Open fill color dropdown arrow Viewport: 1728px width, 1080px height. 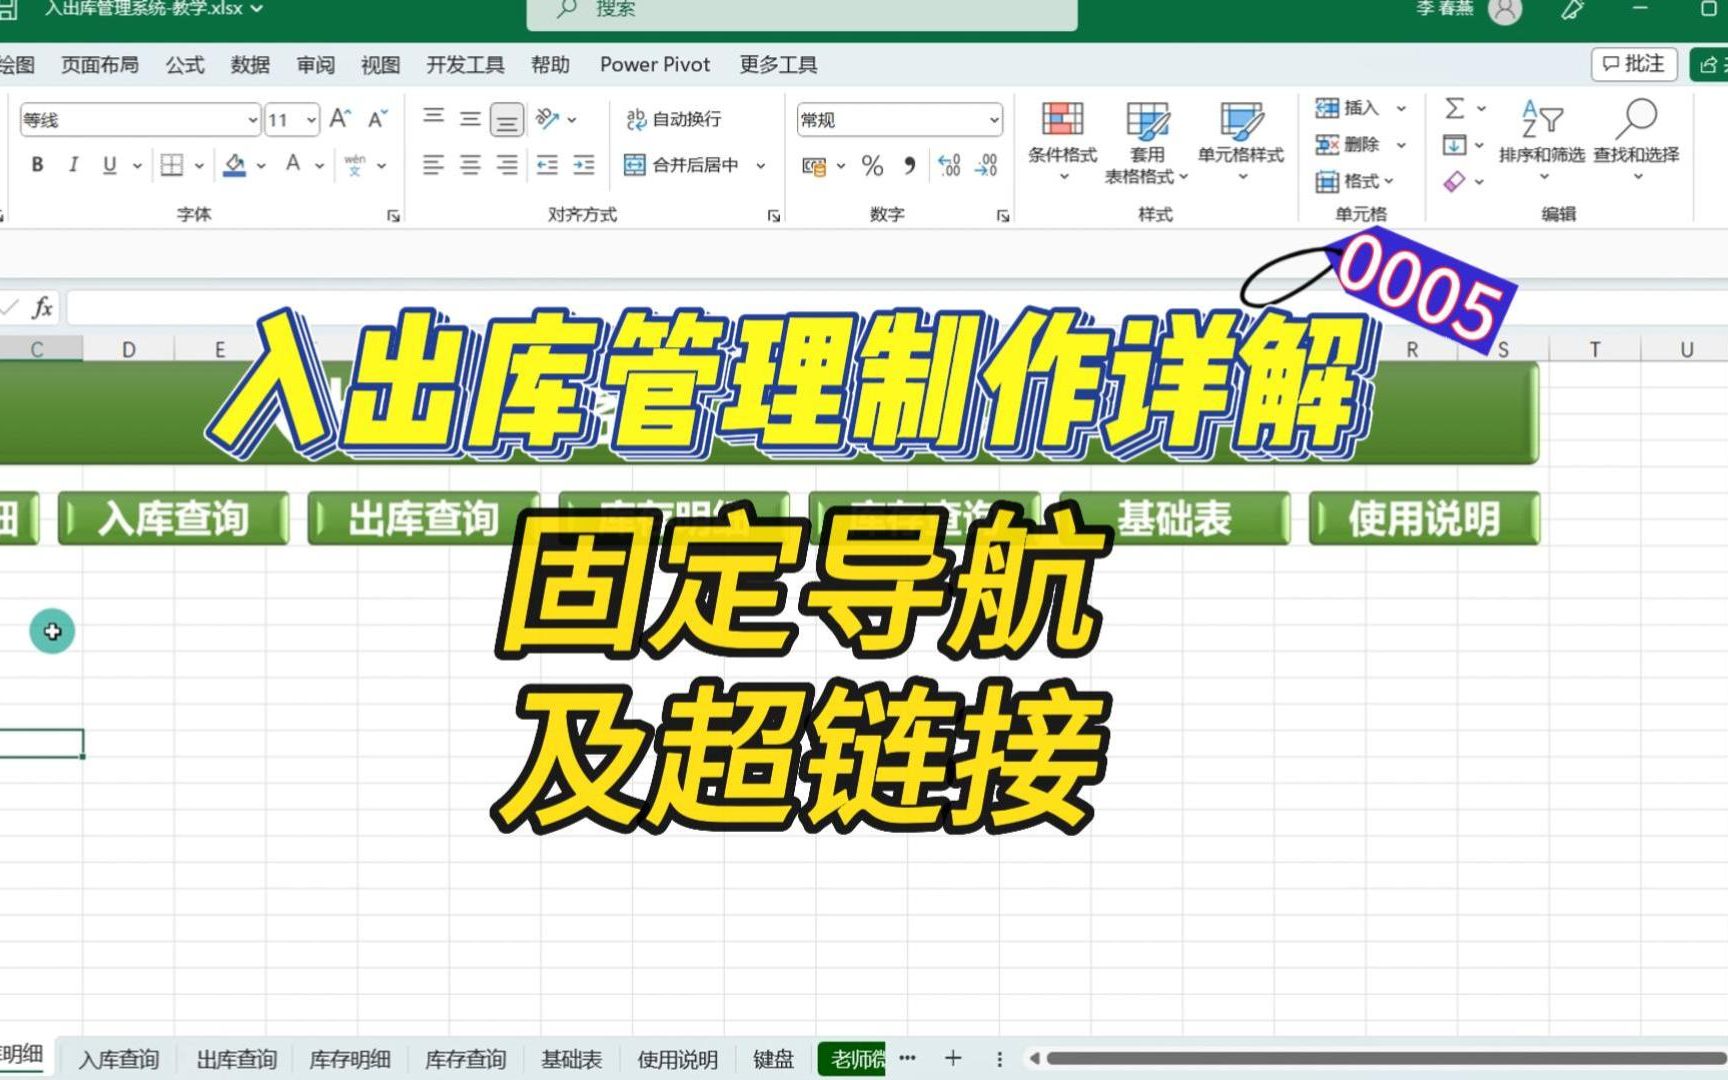[x=261, y=166]
